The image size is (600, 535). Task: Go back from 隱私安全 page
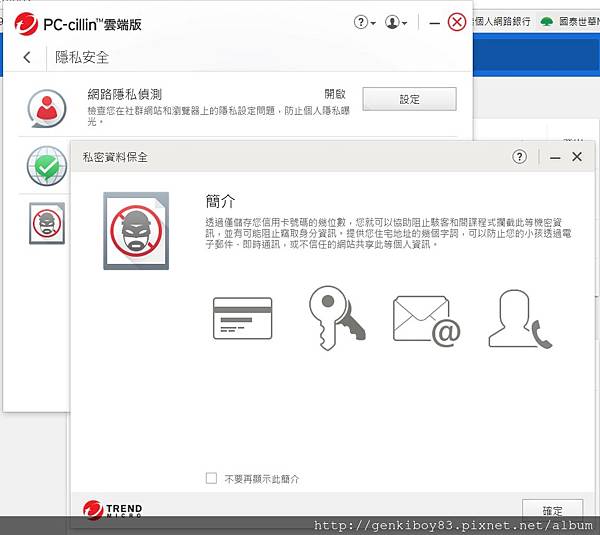pyautogui.click(x=27, y=57)
